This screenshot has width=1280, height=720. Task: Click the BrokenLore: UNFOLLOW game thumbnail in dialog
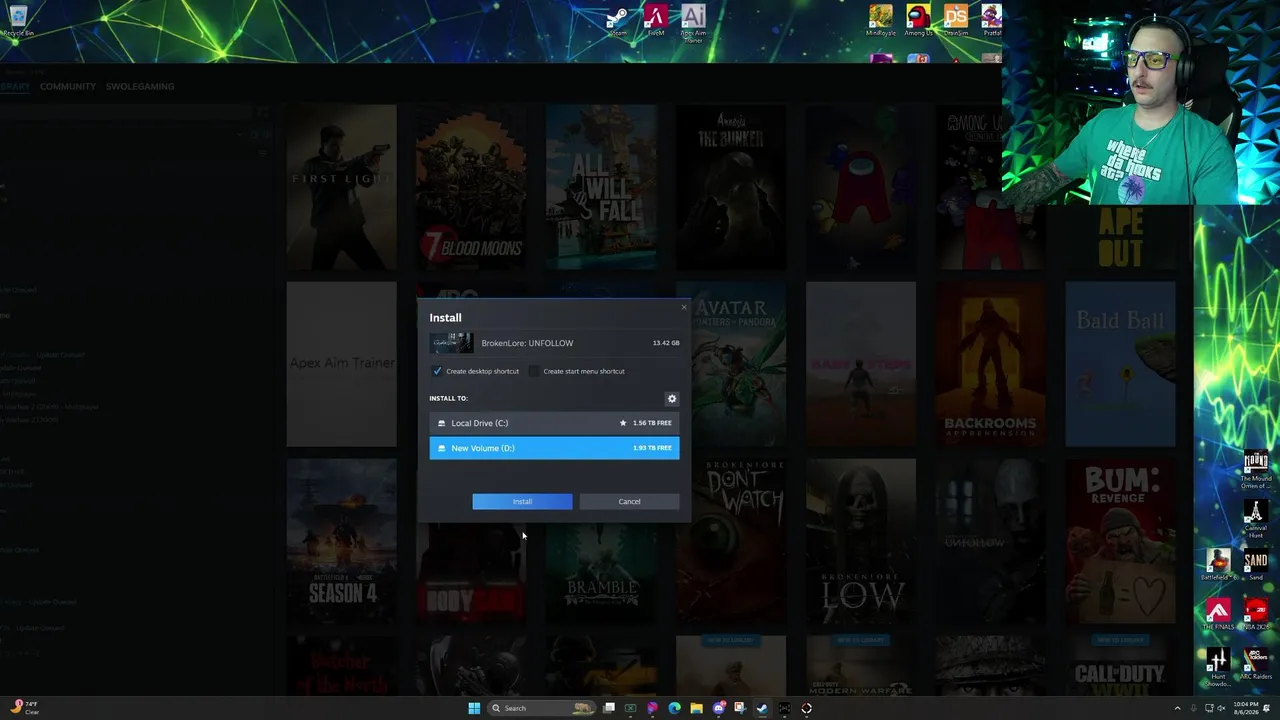coord(452,343)
